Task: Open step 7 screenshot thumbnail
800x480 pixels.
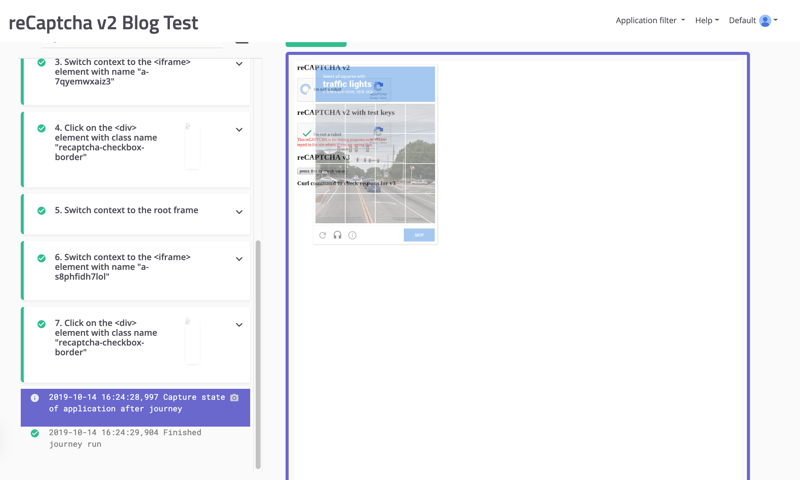Action: coord(192,341)
